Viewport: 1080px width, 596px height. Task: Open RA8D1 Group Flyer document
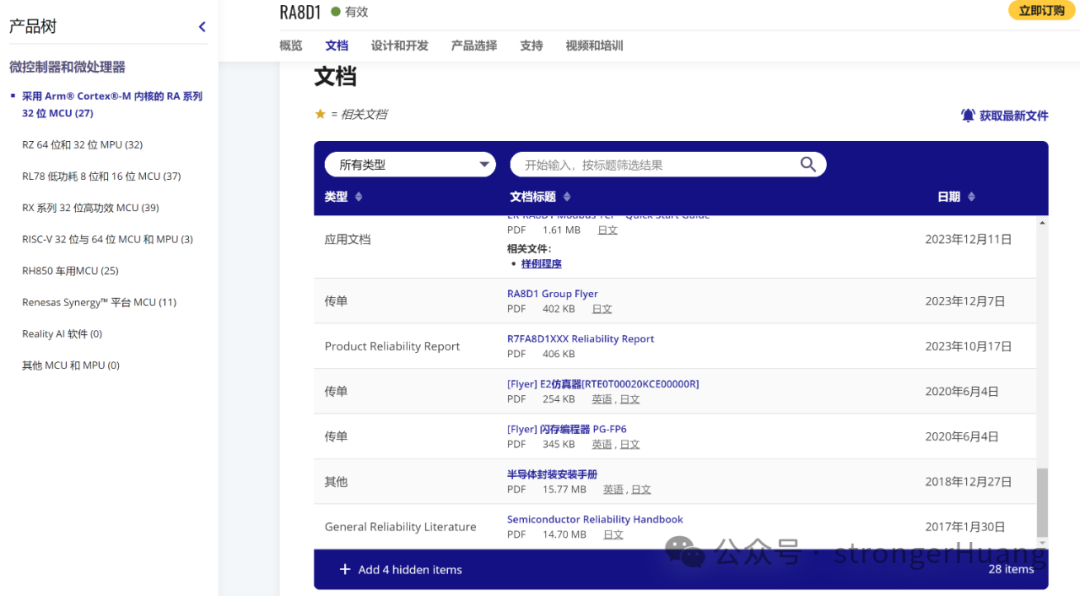click(x=552, y=294)
